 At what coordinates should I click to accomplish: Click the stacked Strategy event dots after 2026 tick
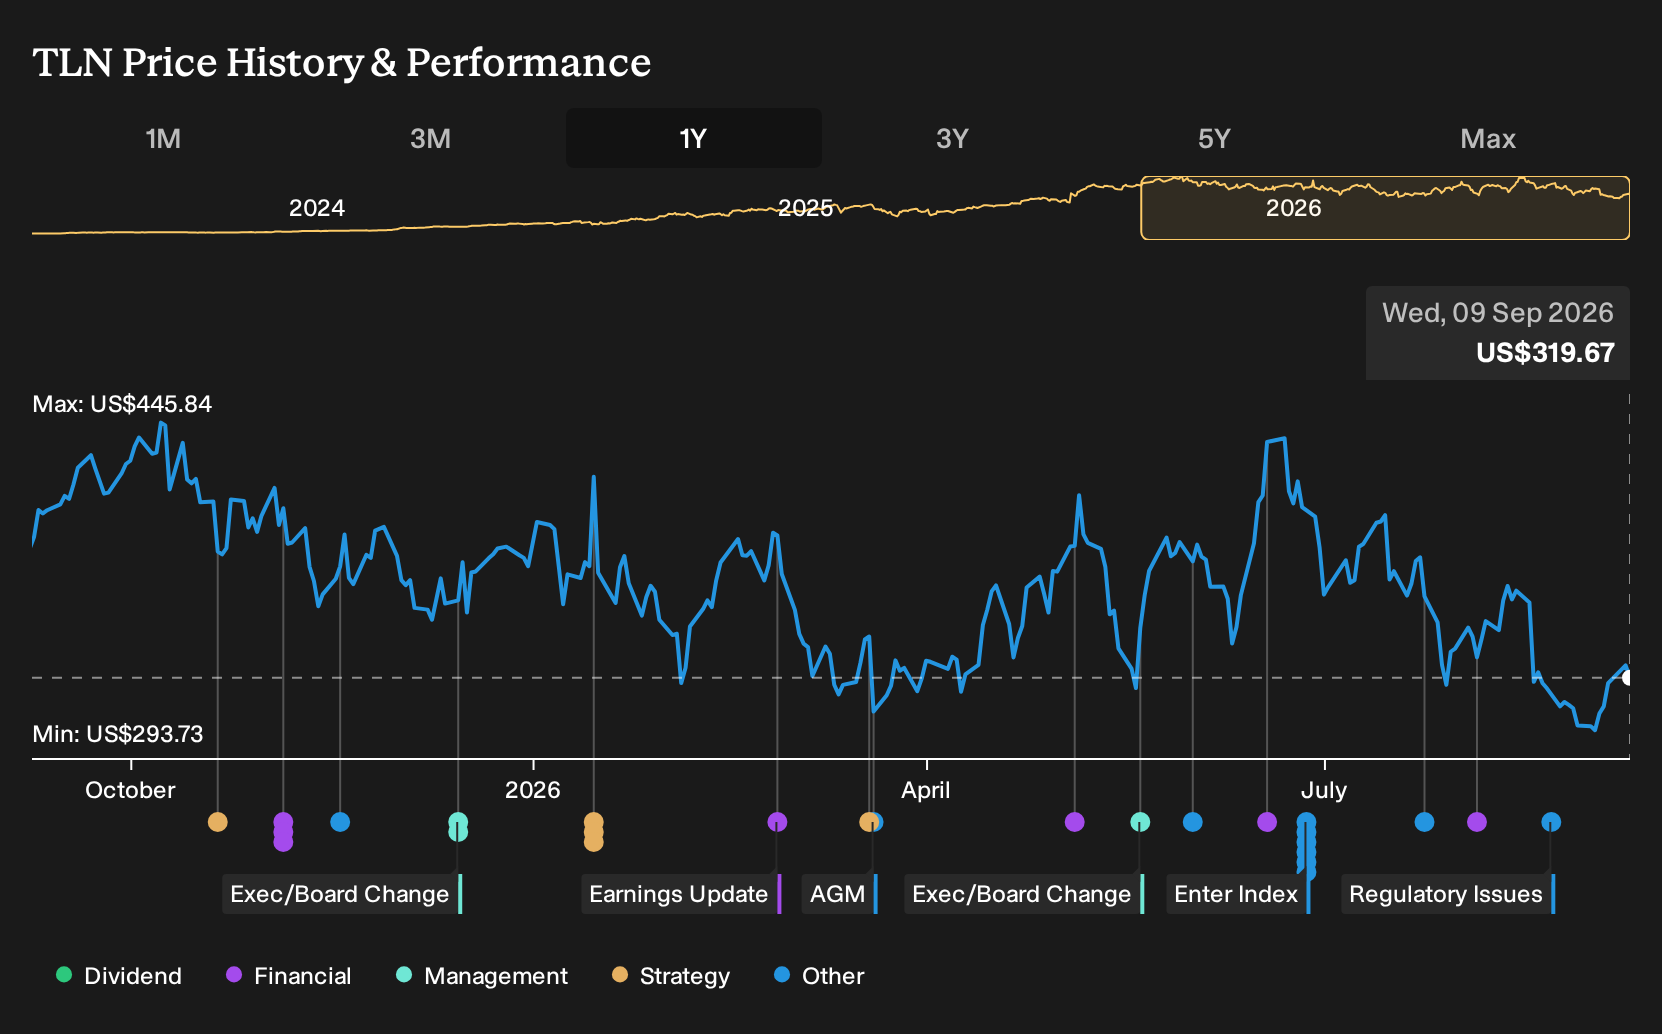(x=594, y=832)
